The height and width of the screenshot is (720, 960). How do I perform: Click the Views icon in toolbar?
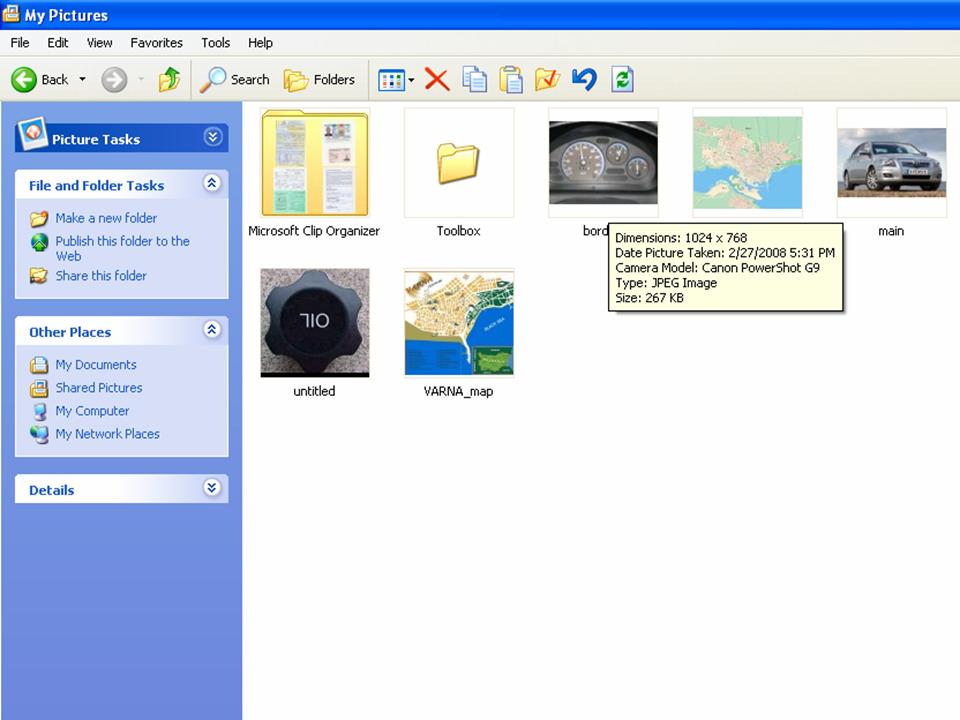[x=391, y=80]
